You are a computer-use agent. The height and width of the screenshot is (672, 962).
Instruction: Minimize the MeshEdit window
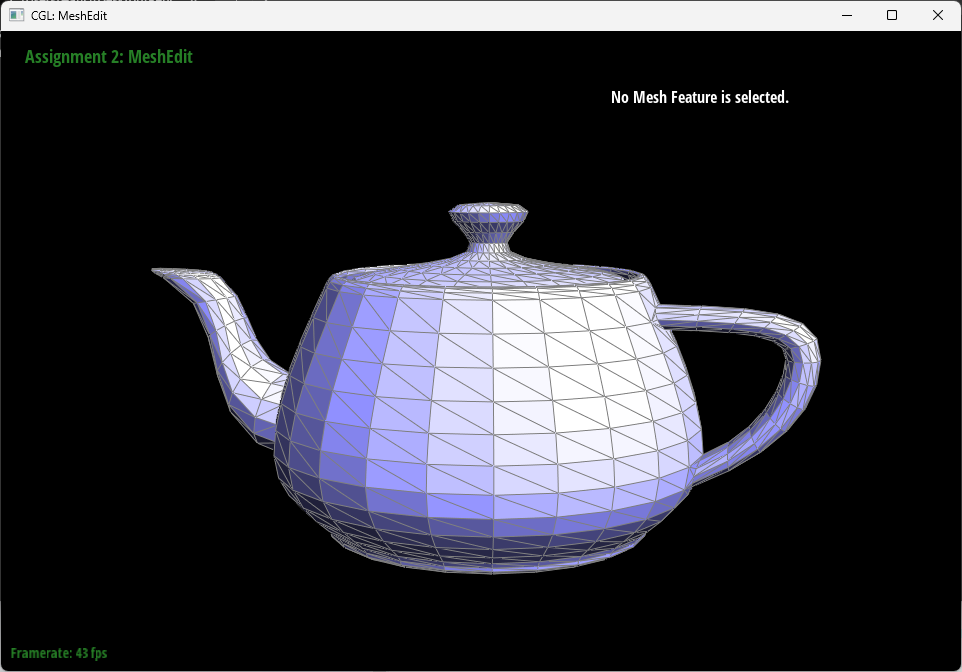(x=847, y=15)
